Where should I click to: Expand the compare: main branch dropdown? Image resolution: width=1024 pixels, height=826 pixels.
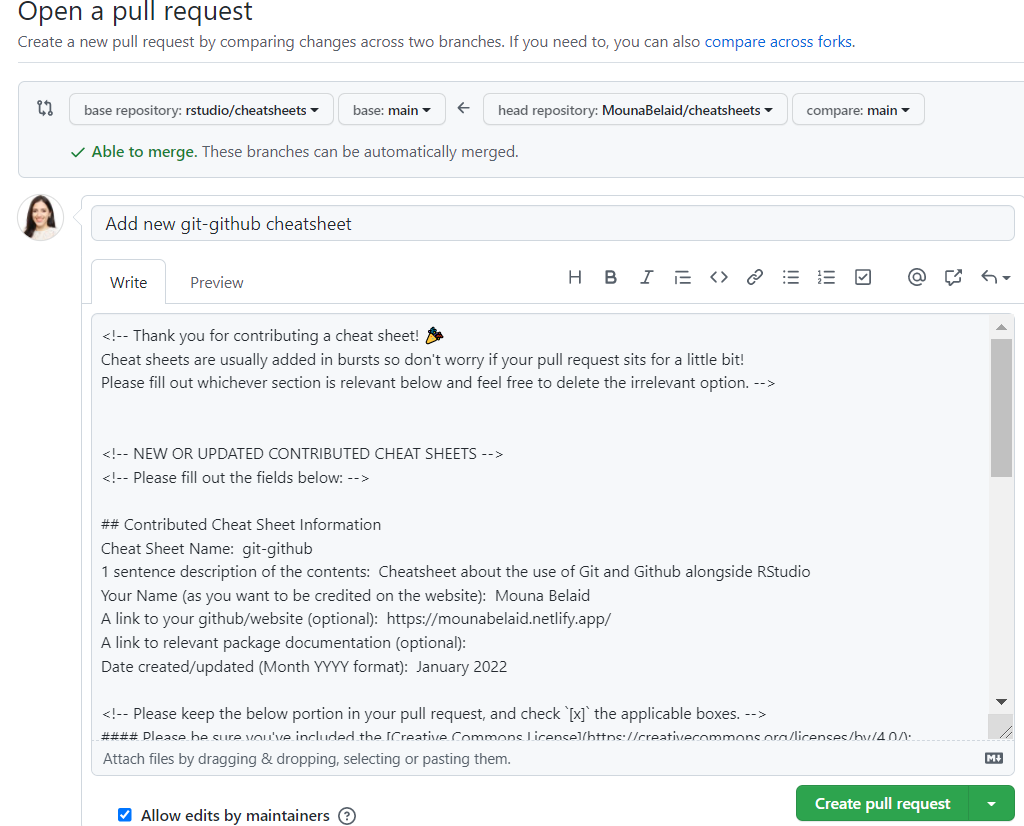(858, 110)
